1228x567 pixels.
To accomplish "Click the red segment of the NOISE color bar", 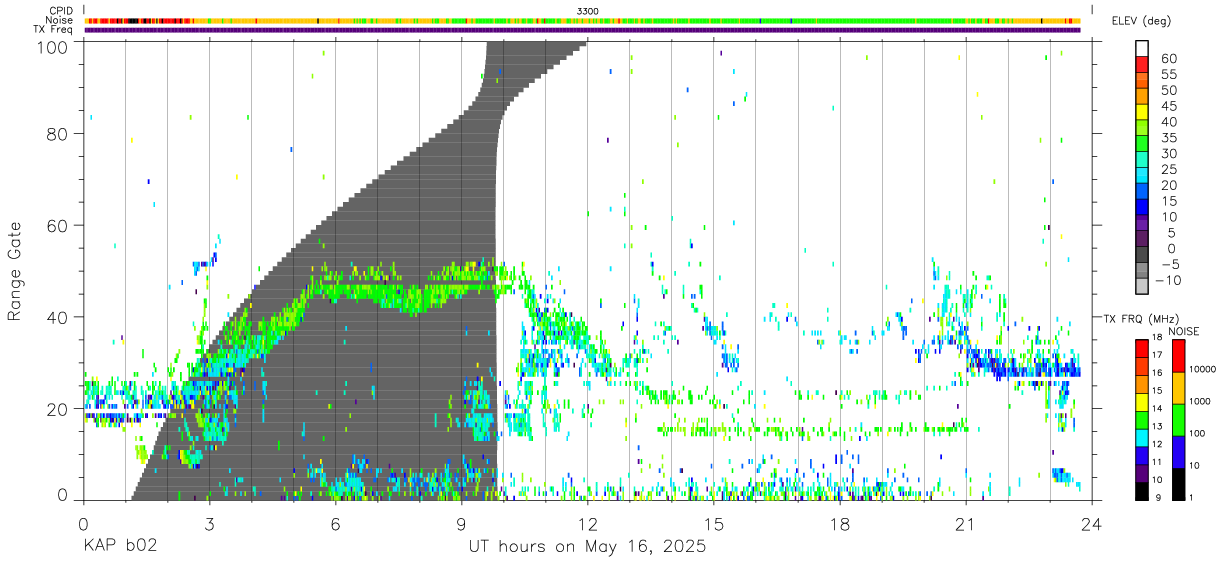I will (1179, 355).
